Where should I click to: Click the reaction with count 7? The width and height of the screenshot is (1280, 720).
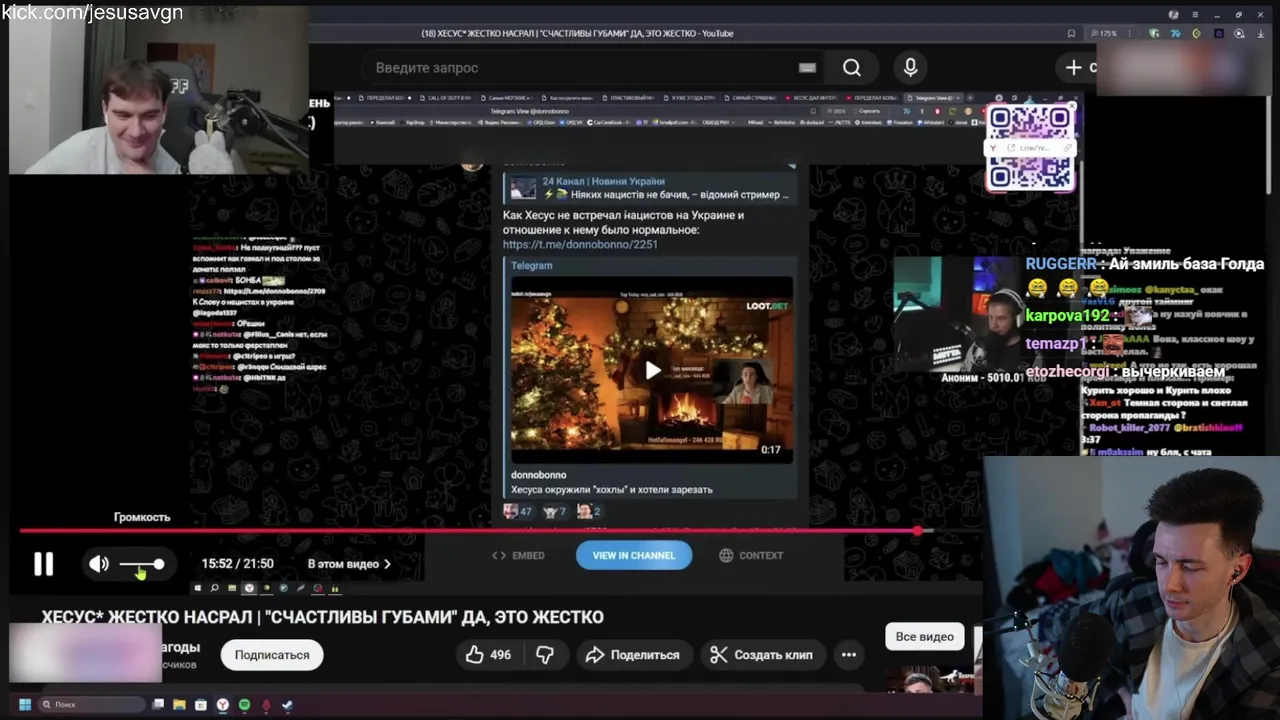pyautogui.click(x=555, y=511)
